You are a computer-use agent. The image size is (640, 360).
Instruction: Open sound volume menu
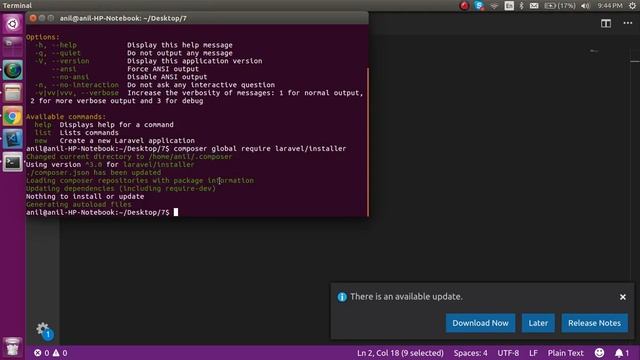pyautogui.click(x=585, y=6)
